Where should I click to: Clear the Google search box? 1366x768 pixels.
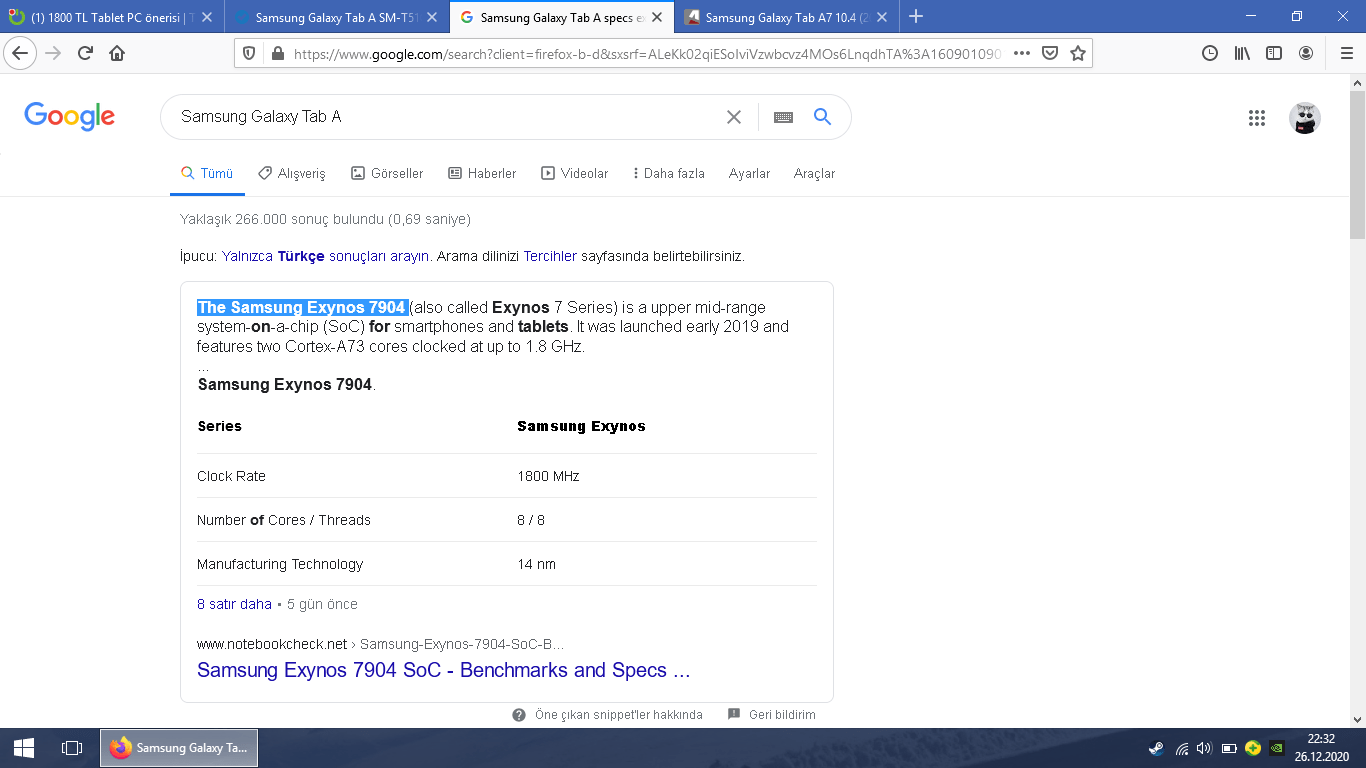pos(733,117)
